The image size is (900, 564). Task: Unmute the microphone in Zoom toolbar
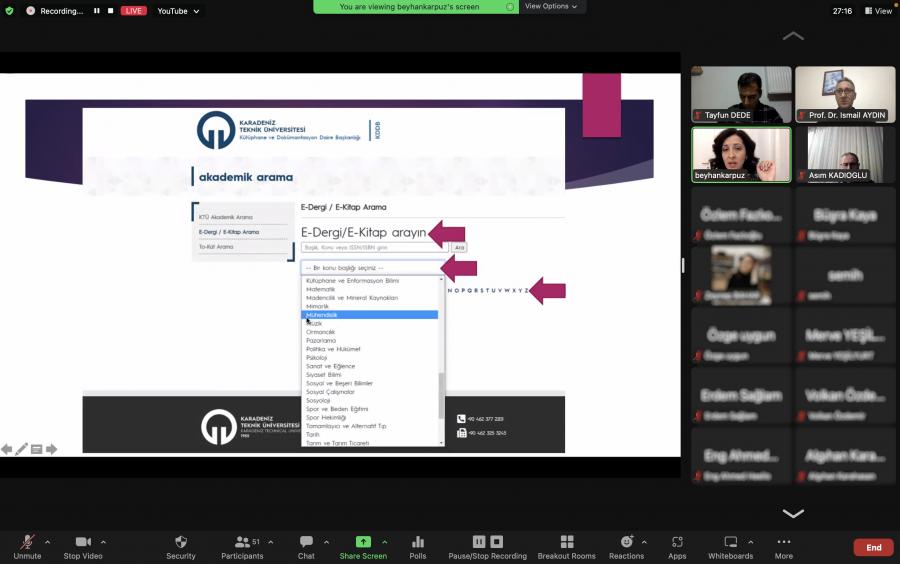(x=27, y=547)
